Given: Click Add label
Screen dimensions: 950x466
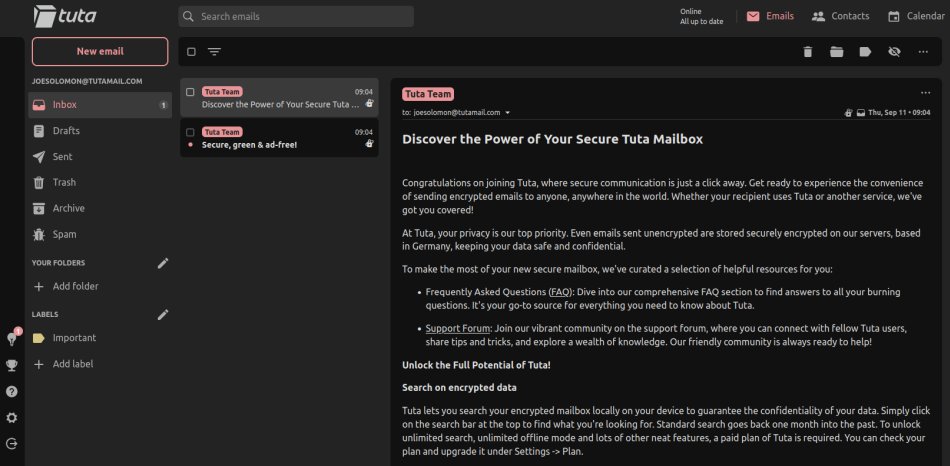Looking at the screenshot, I should (x=64, y=364).
